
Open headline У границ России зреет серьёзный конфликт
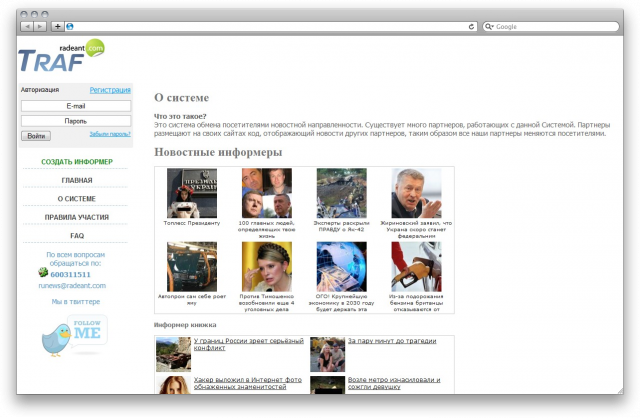pyautogui.click(x=236, y=345)
